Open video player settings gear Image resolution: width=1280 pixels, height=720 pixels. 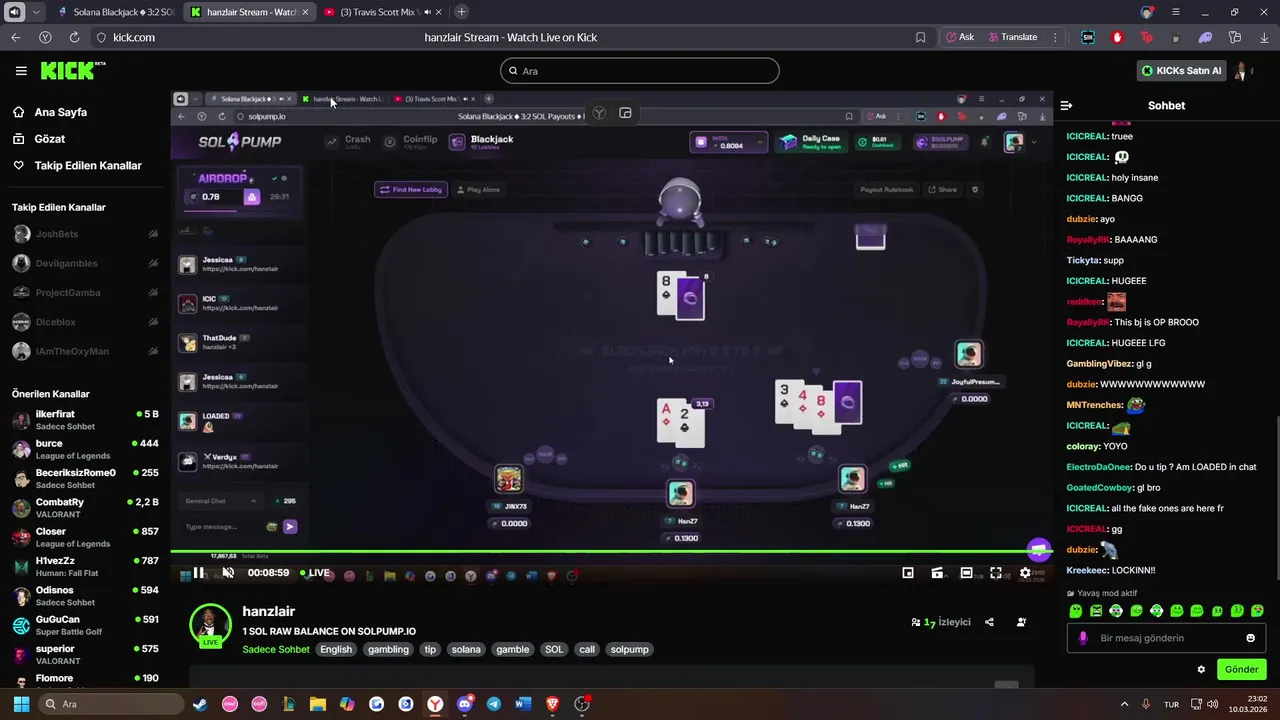pyautogui.click(x=1025, y=573)
